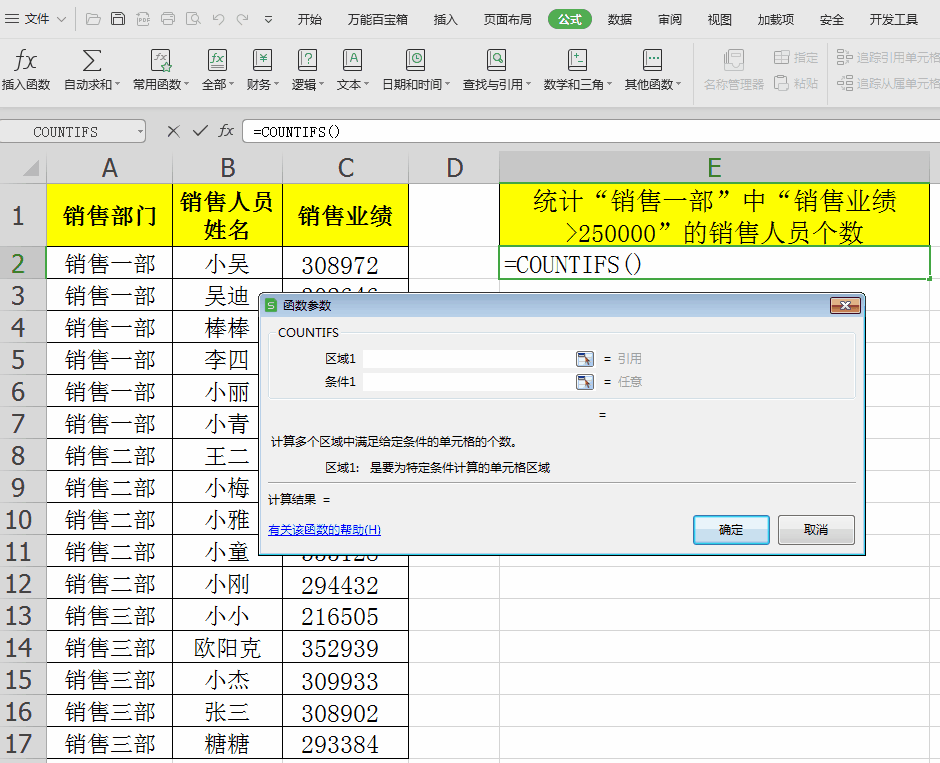Open the 常用函数 functions icon
940x763 pixels.
(x=161, y=61)
